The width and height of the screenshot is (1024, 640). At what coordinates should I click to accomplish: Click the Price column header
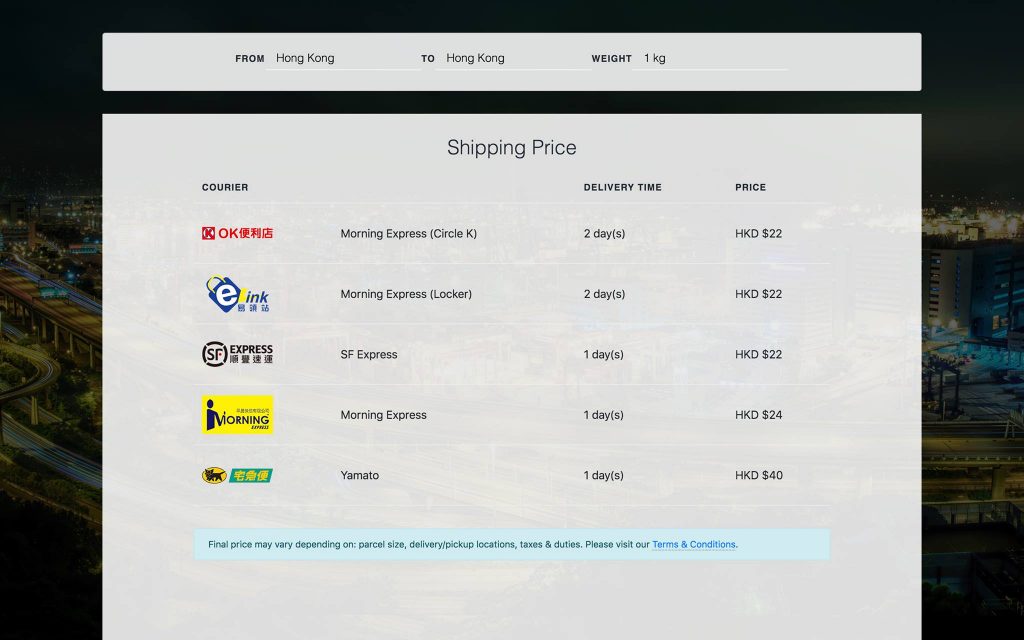point(750,187)
